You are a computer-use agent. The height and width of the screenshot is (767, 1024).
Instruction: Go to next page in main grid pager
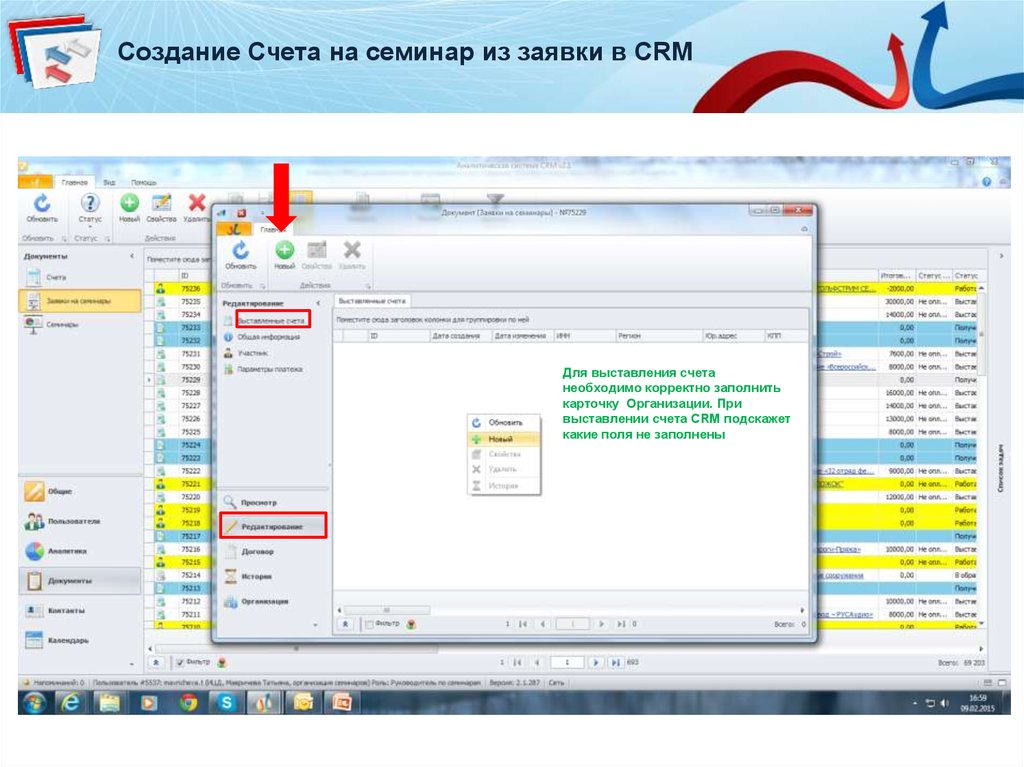click(596, 662)
